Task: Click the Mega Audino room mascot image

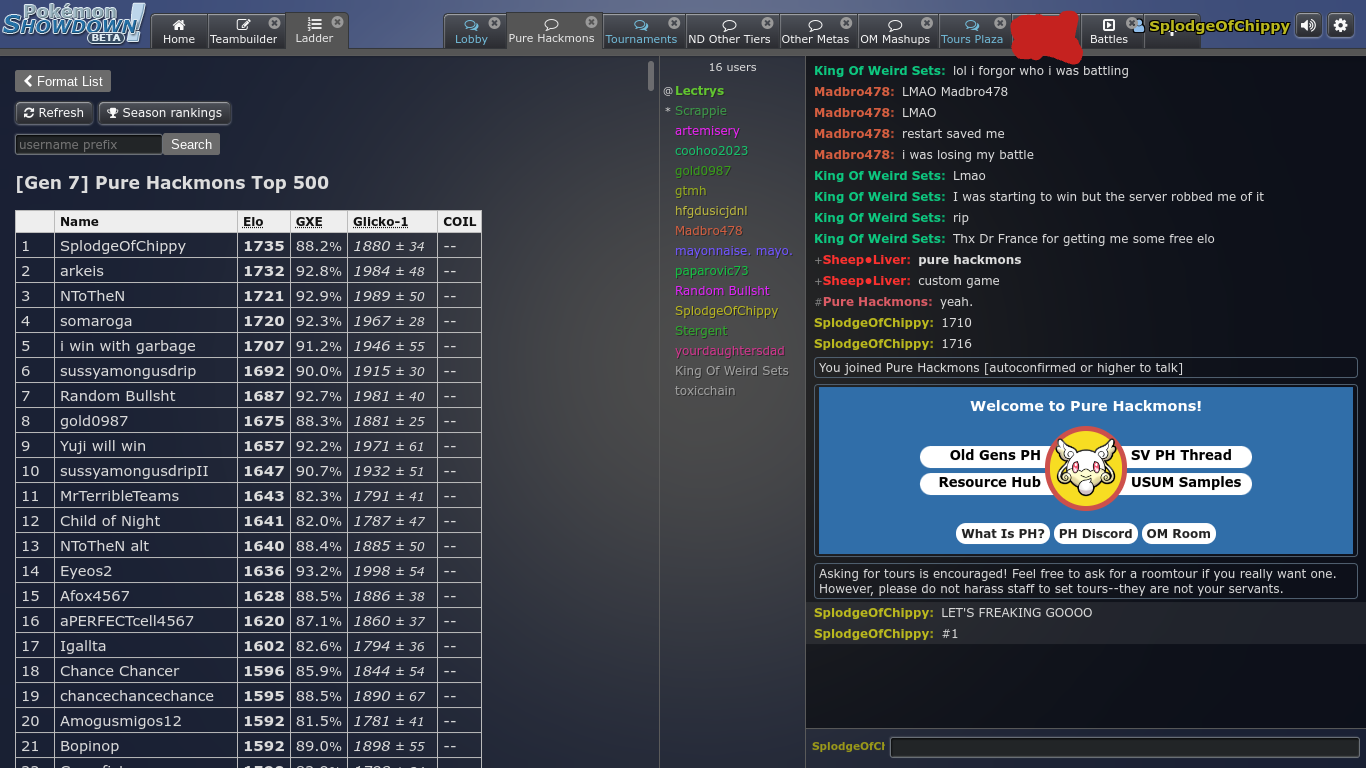Action: click(x=1085, y=468)
